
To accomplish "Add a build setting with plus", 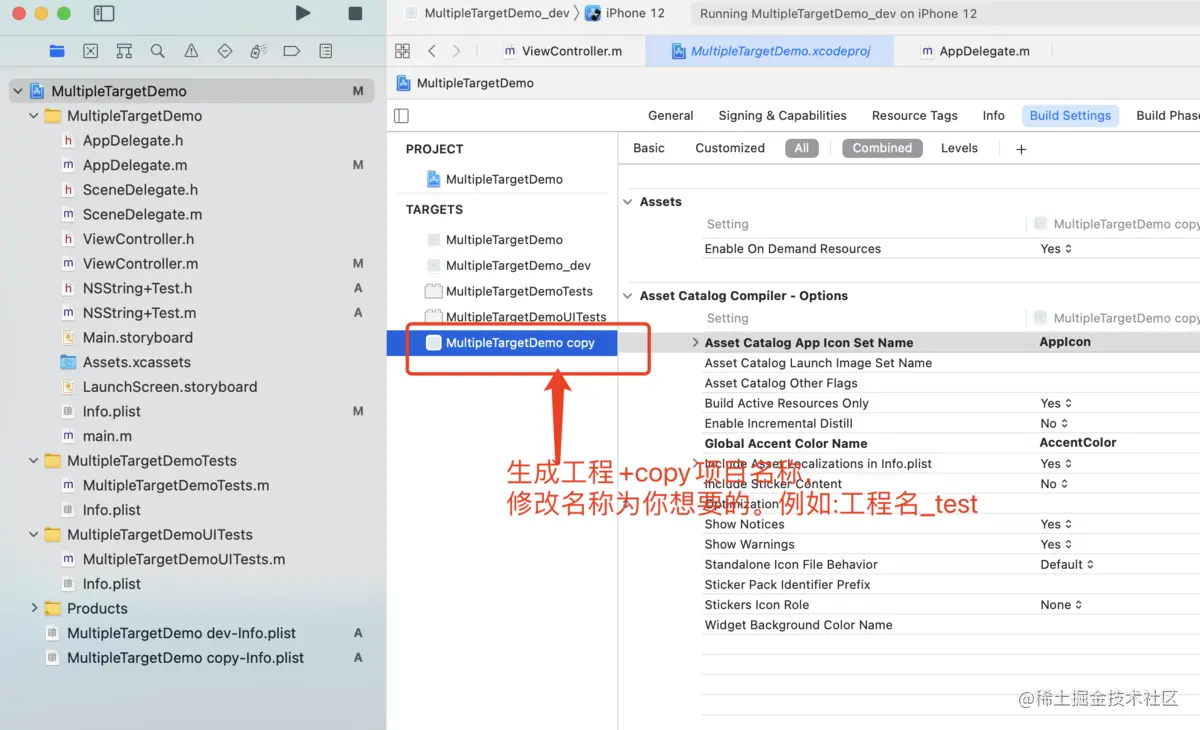I will (x=1021, y=149).
